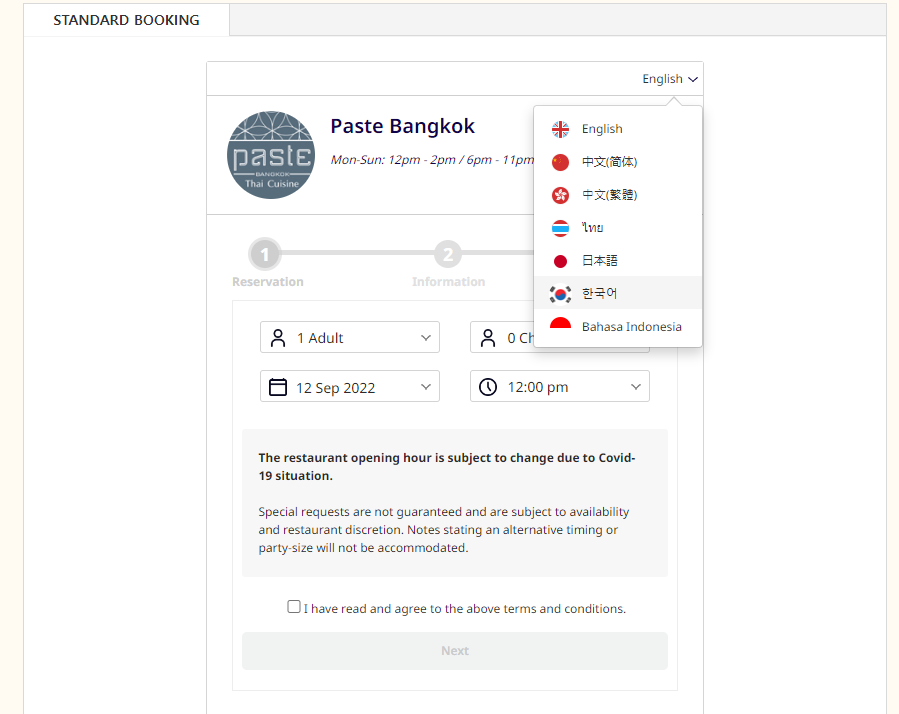The width and height of the screenshot is (899, 714).
Task: Click the Thailand flag icon
Action: (560, 228)
